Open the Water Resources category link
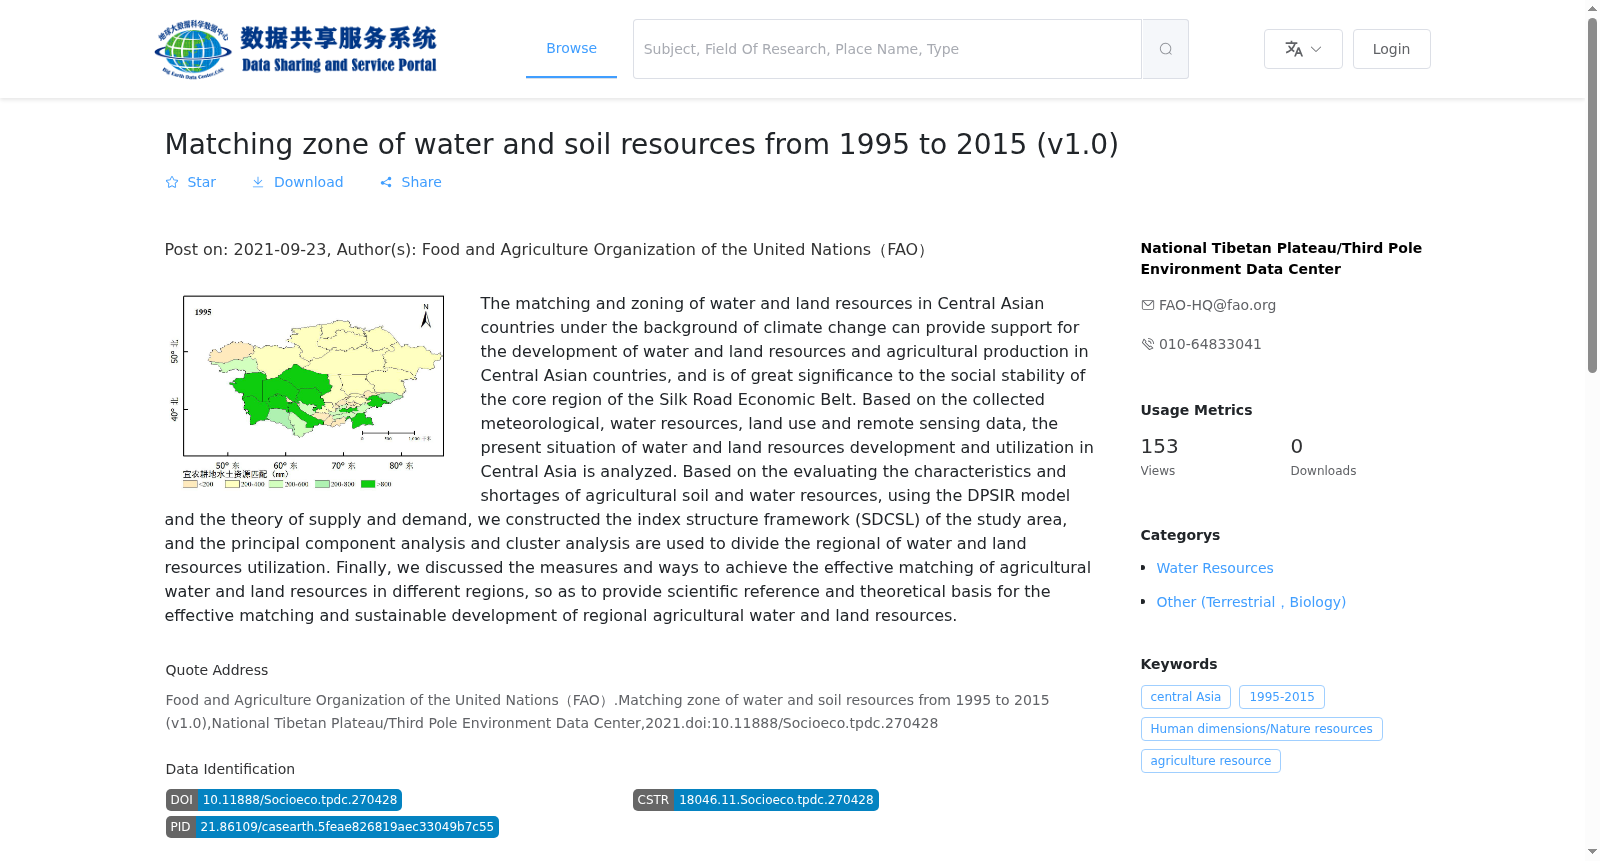The height and width of the screenshot is (861, 1600). pos(1215,568)
